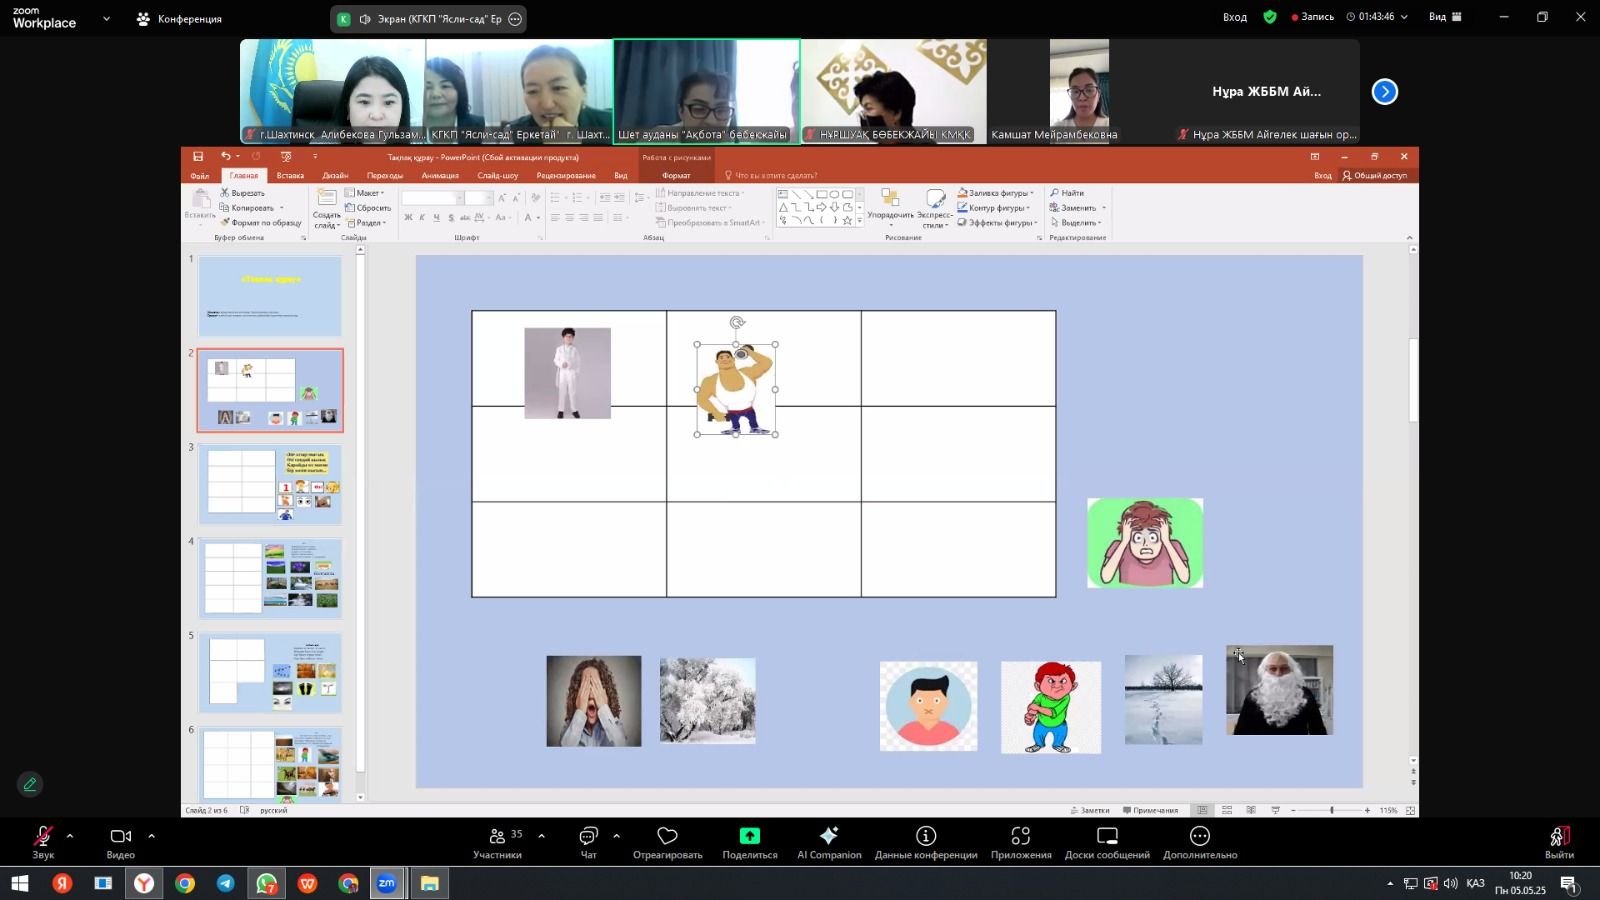This screenshot has width=1600, height=900.
Task: Click the green Share screen button
Action: coord(749,841)
